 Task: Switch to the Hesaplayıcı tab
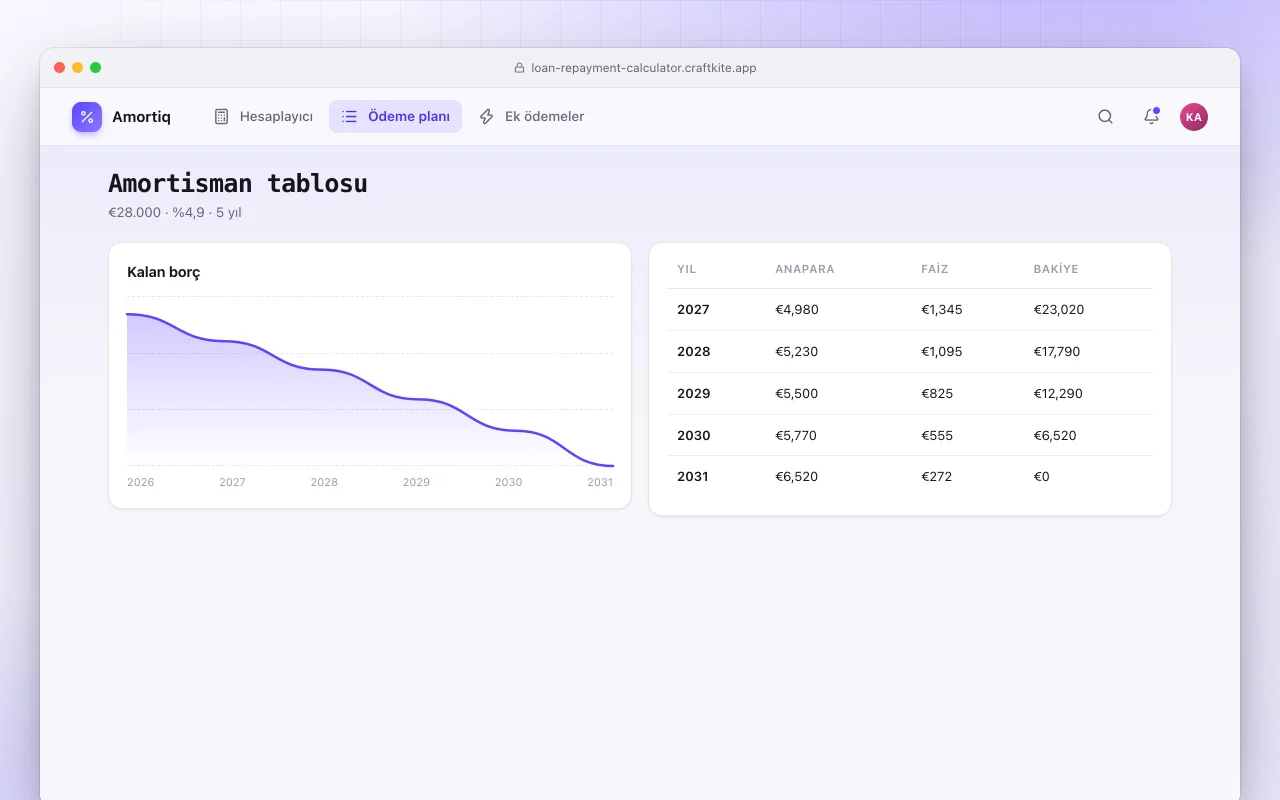click(x=263, y=117)
